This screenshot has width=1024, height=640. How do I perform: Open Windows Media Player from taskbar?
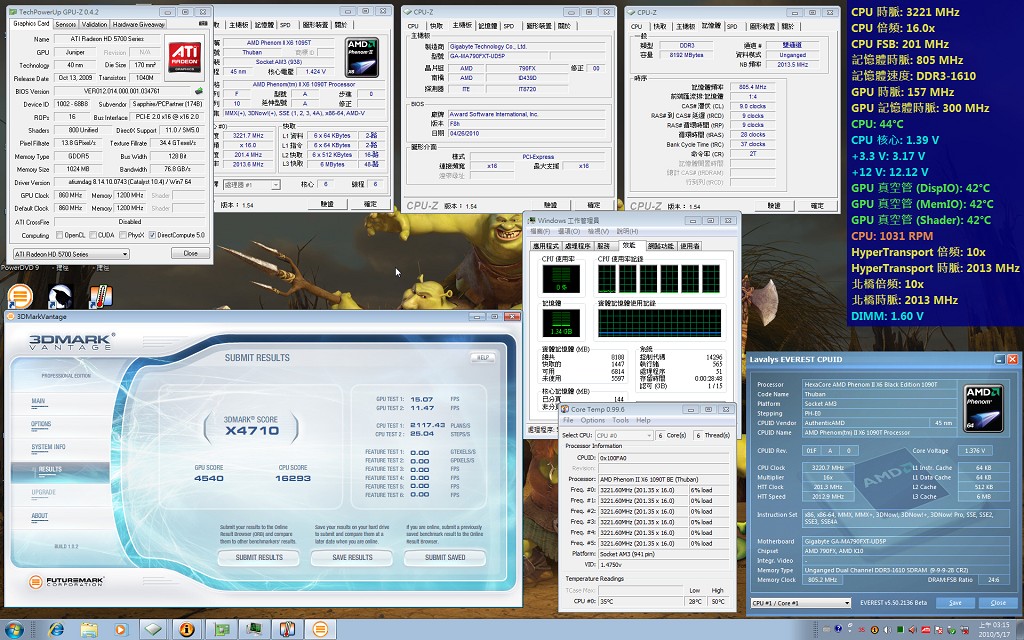[121, 630]
